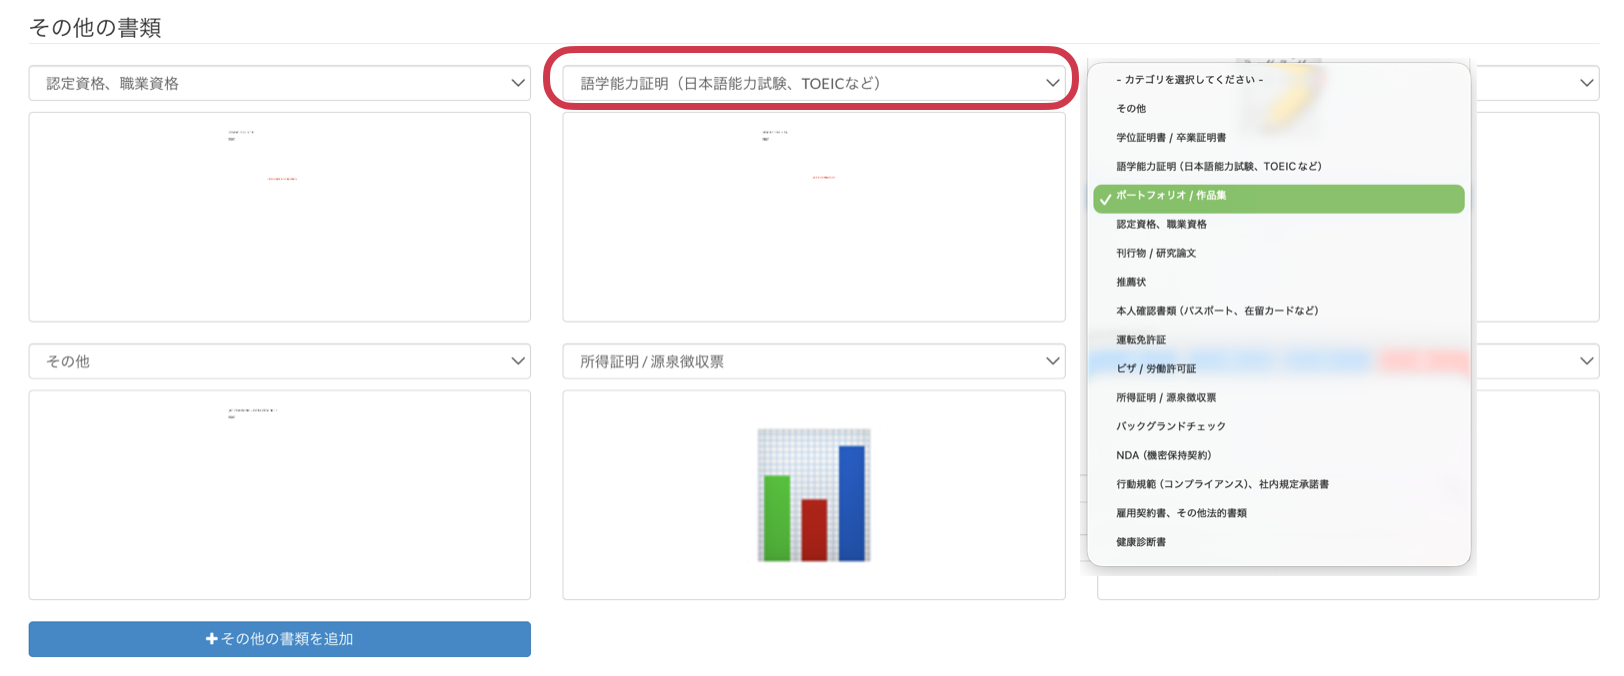1624x676 pixels.
Task: Click the bar chart document thumbnail
Action: point(813,495)
